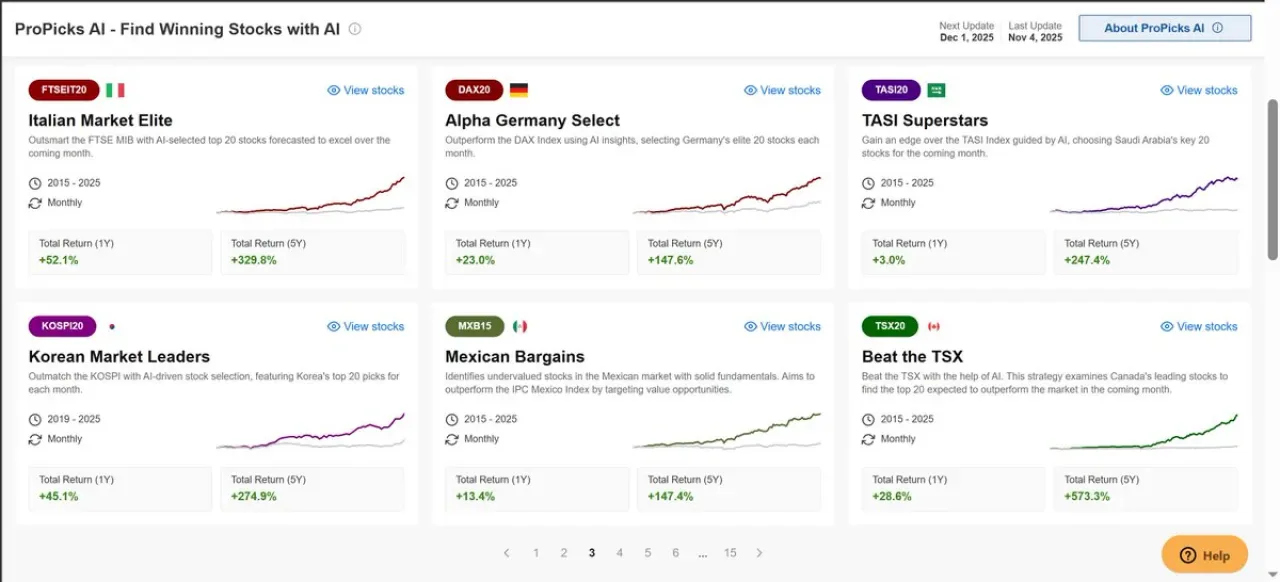The image size is (1280, 582).
Task: Go to the previous page with left chevron
Action: (507, 553)
